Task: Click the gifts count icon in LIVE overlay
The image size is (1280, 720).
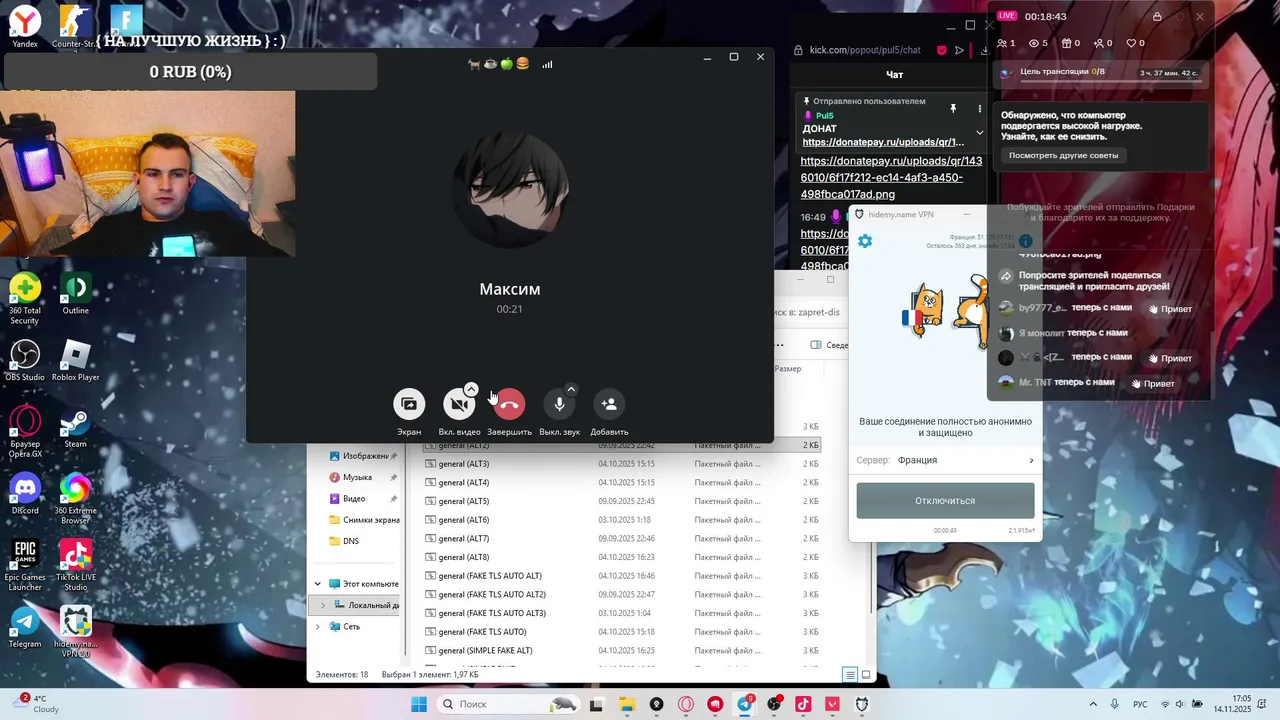Action: (1066, 43)
